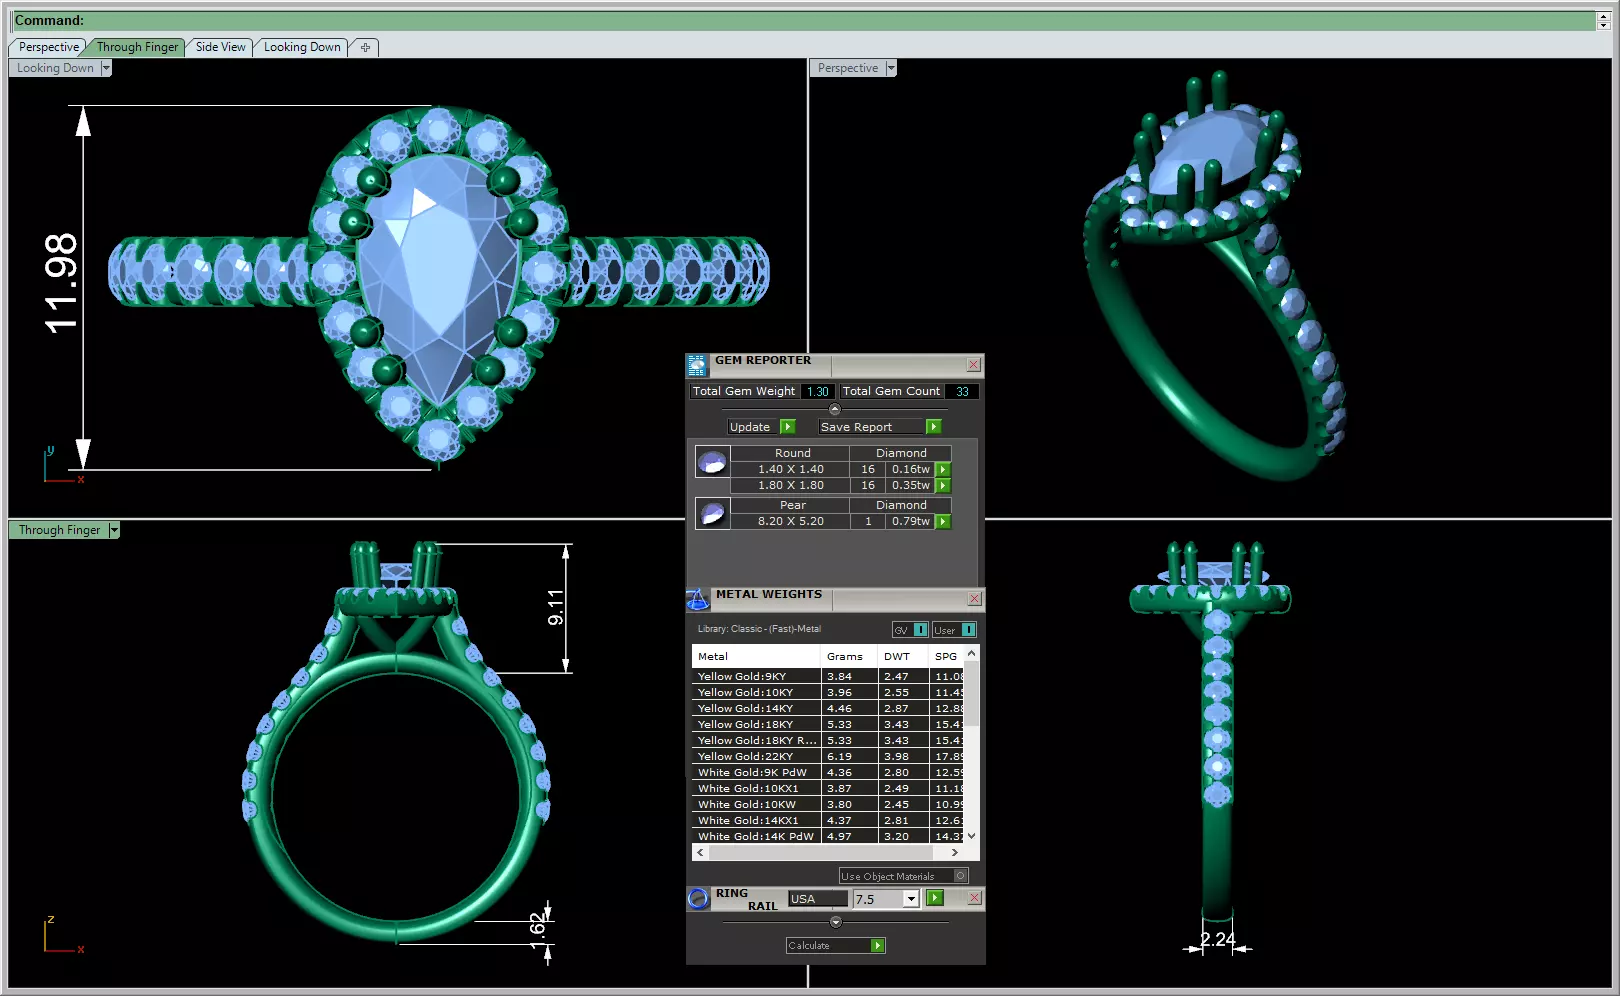Image resolution: width=1620 pixels, height=996 pixels.
Task: Select the Yellow Gold:14KY row
Action: (829, 709)
